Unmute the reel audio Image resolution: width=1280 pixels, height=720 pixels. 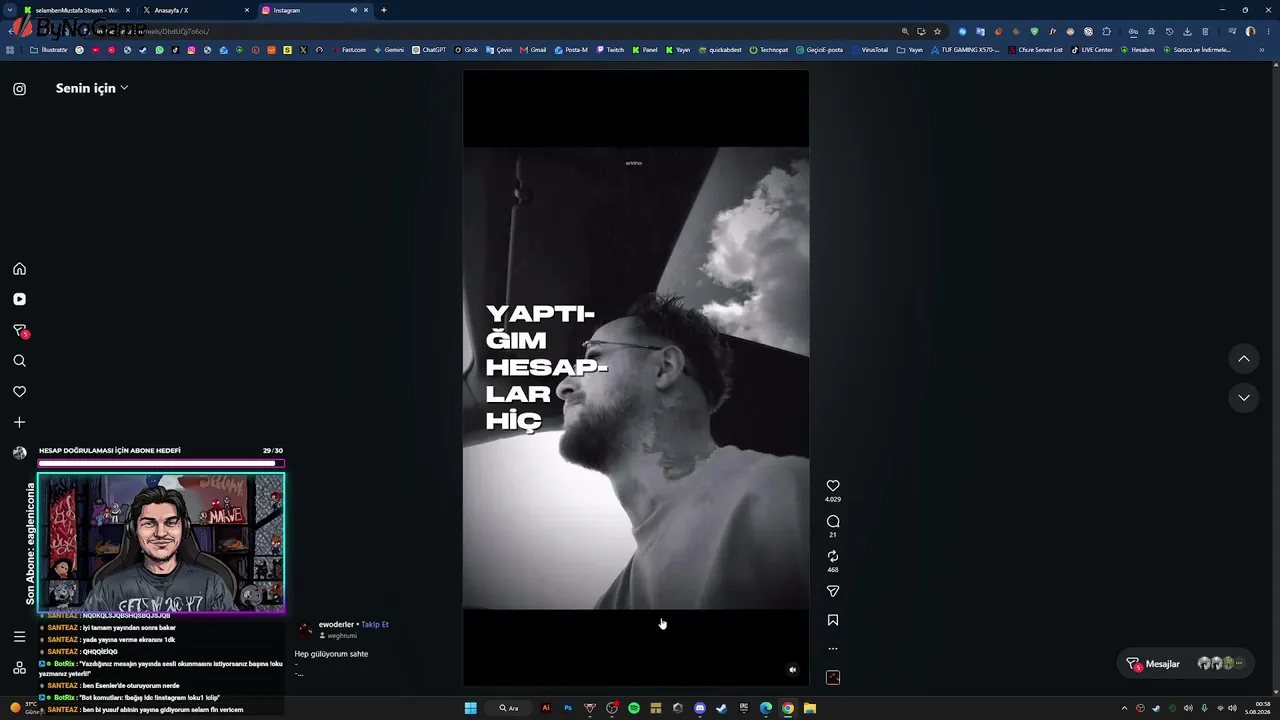click(792, 670)
